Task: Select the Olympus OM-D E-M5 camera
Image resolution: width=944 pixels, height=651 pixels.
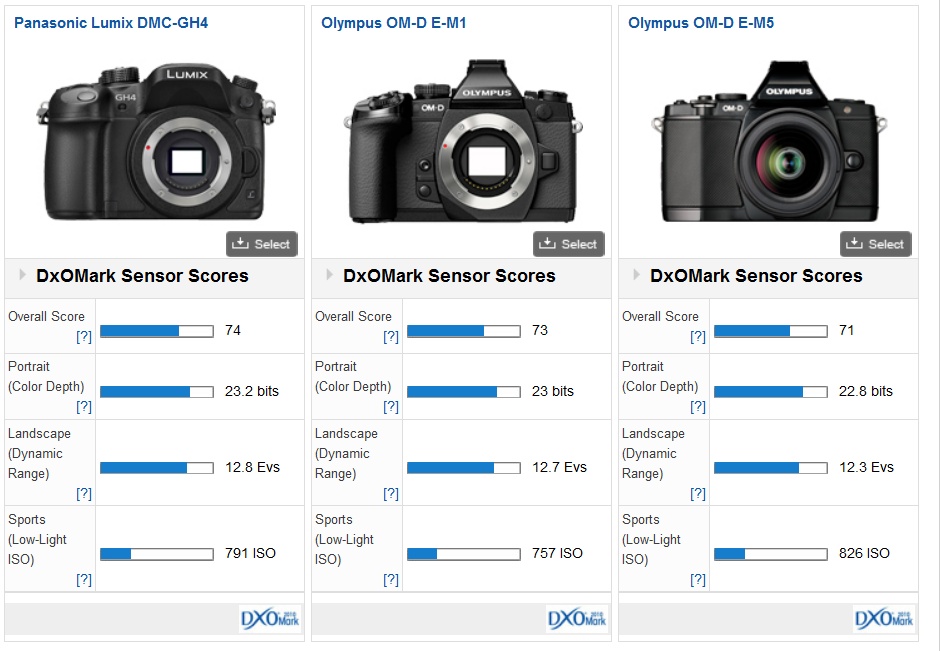Action: [x=876, y=244]
